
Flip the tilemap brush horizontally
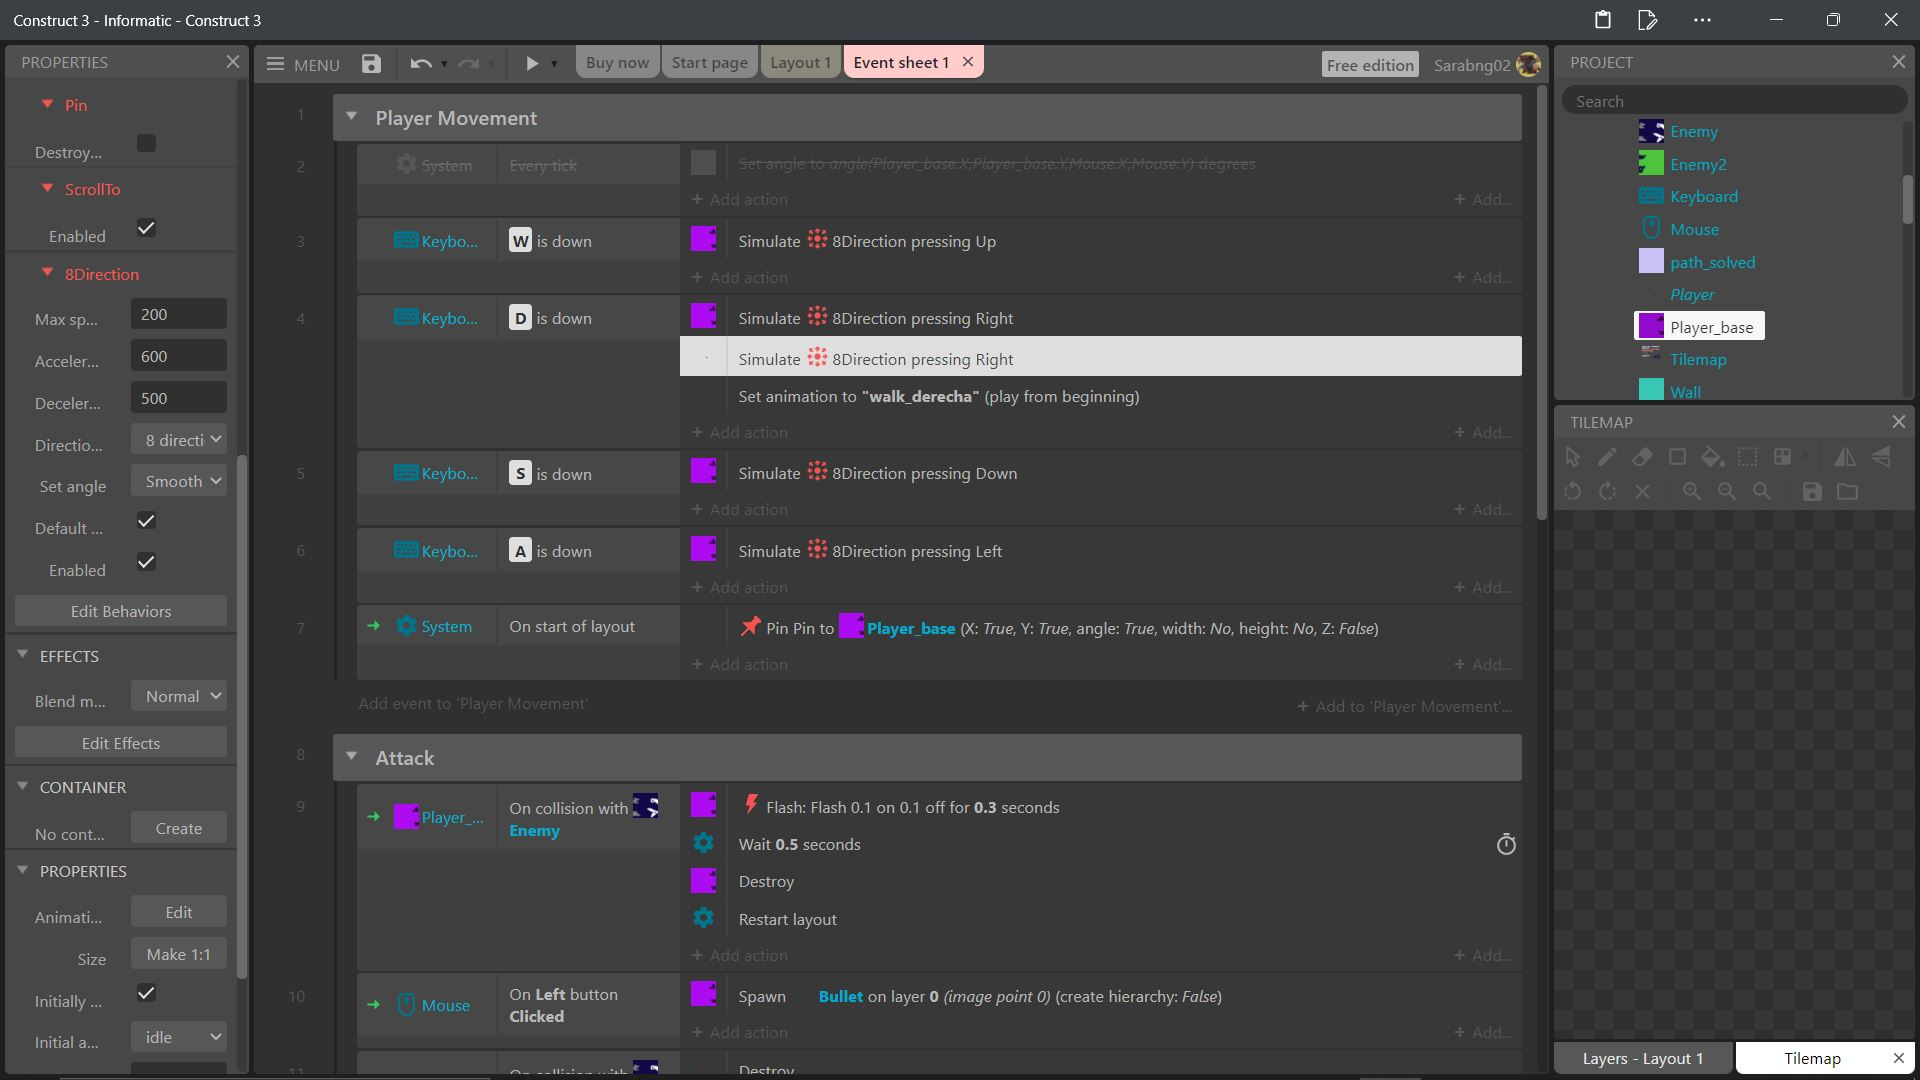(1845, 457)
